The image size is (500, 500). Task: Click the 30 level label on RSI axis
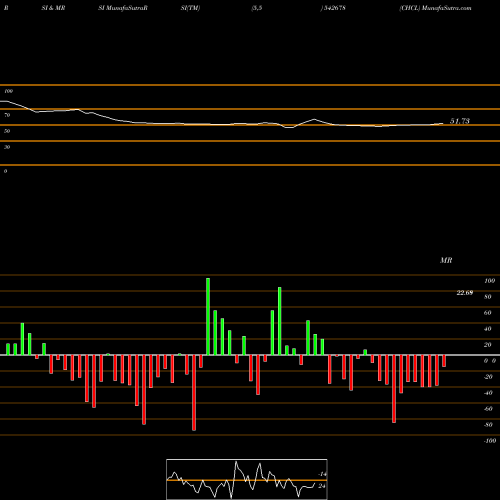[x=7, y=147]
